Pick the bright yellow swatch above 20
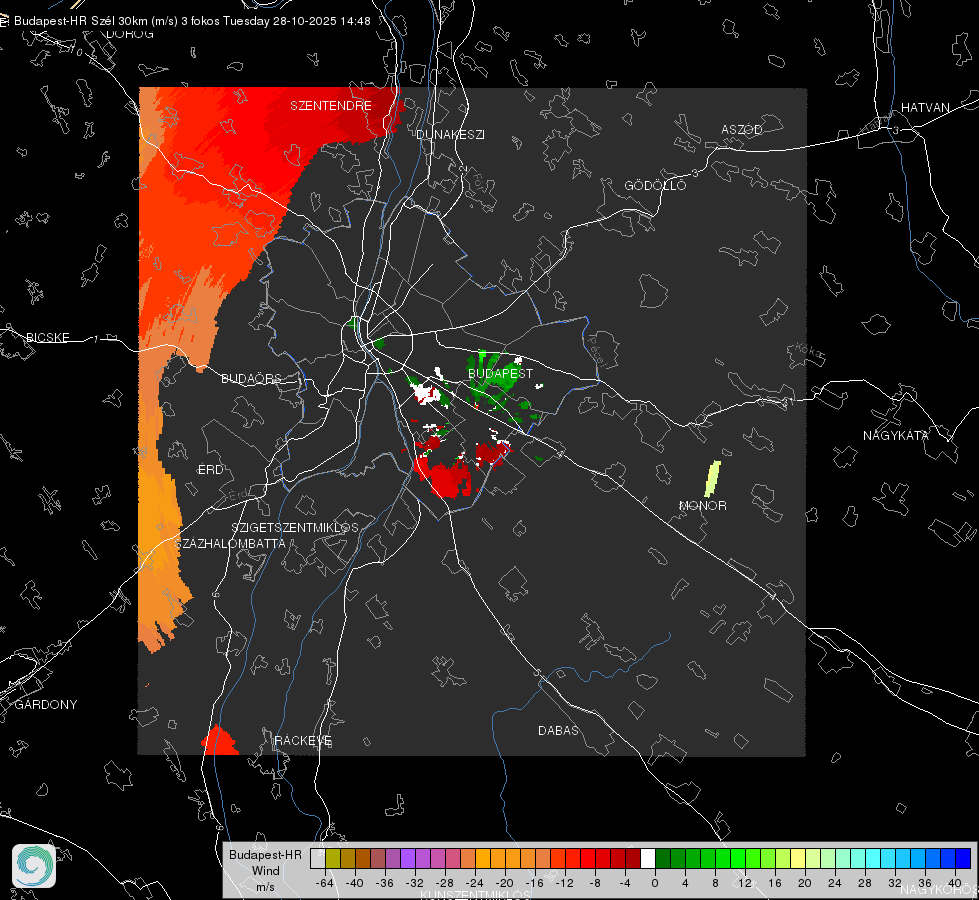Image resolution: width=979 pixels, height=900 pixels. [x=798, y=859]
